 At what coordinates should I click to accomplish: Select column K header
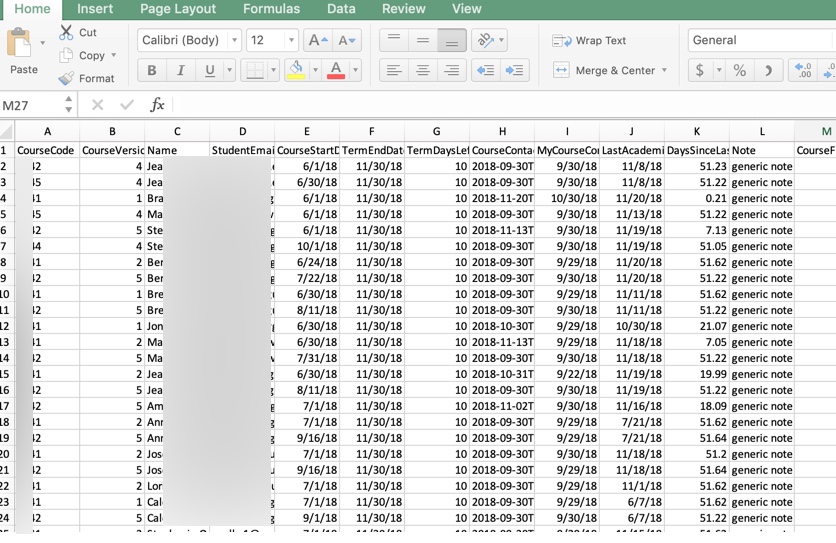[x=697, y=131]
